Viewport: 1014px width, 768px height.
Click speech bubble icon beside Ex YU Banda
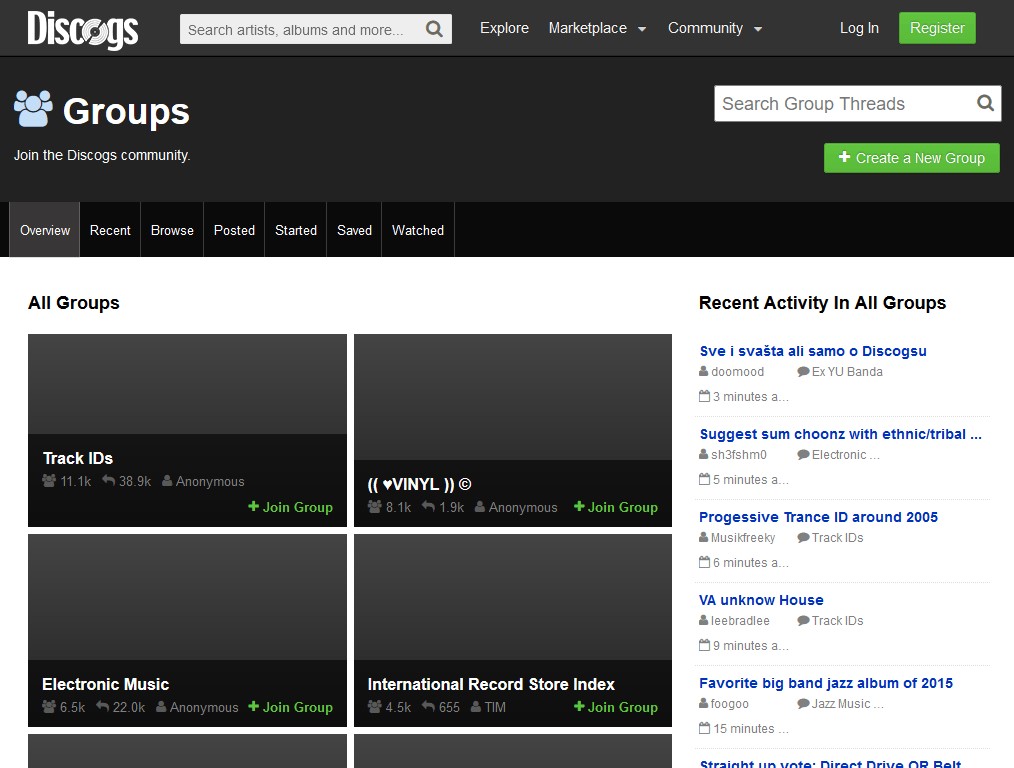(x=803, y=372)
